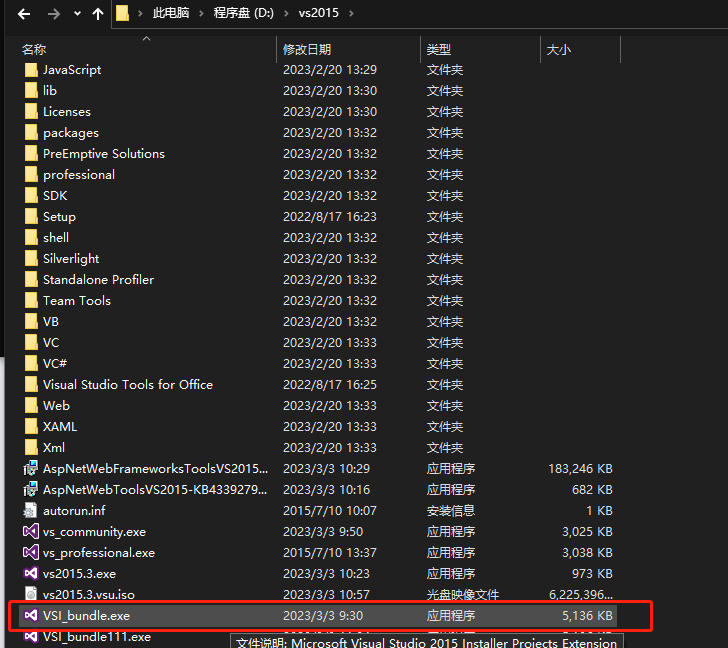This screenshot has width=728, height=648.
Task: Select the professional folder icon
Action: [31, 175]
